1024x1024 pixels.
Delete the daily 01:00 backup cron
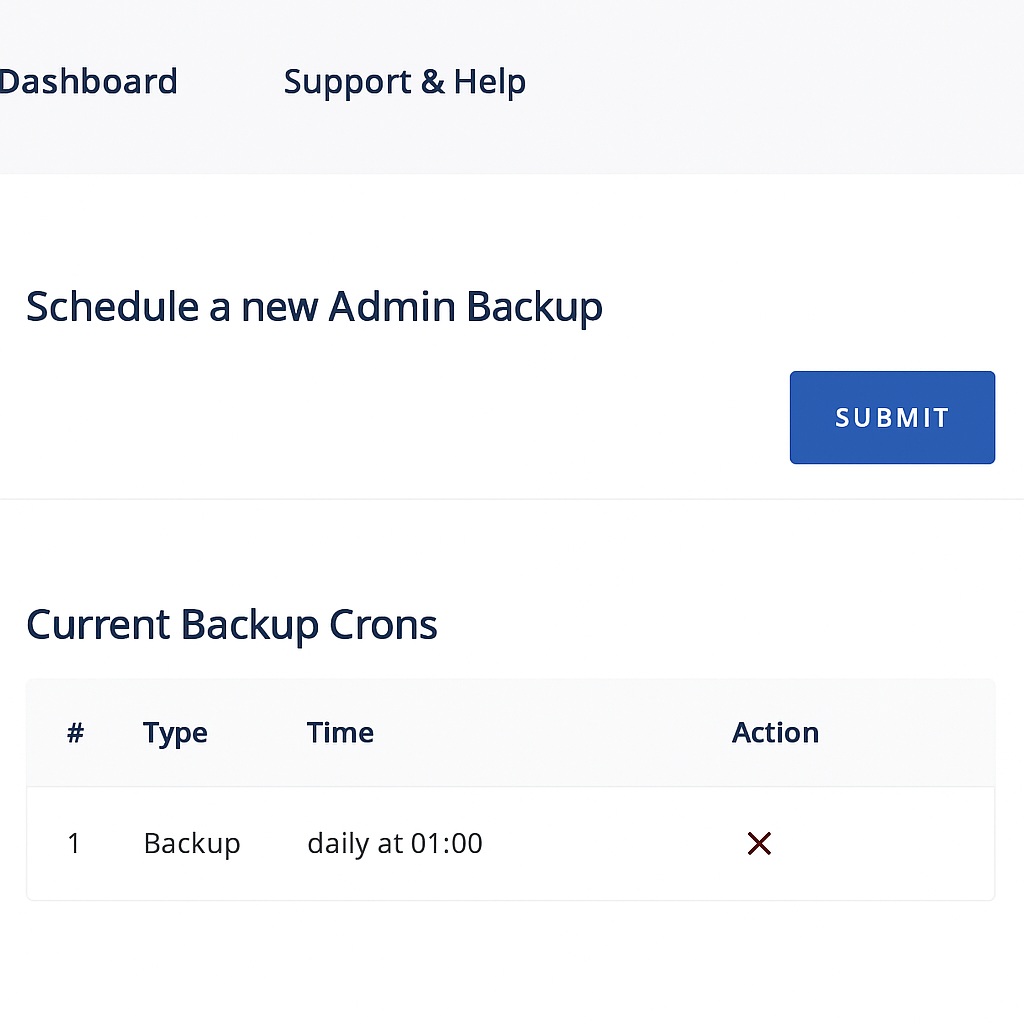pyautogui.click(x=759, y=844)
